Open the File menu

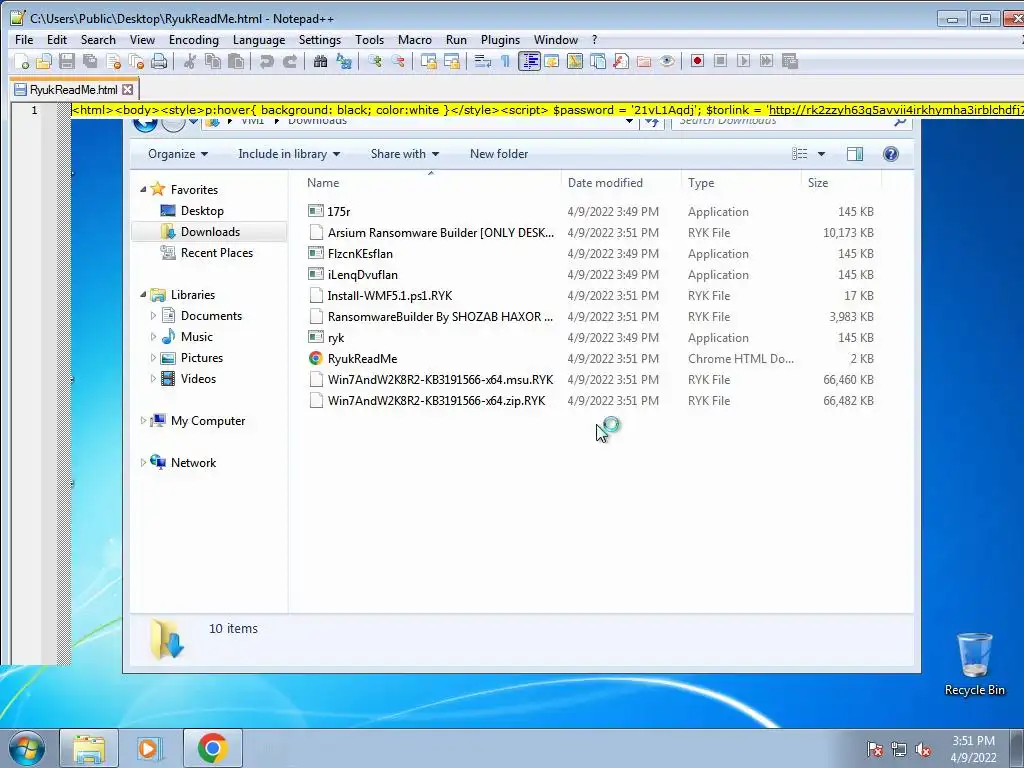point(24,40)
